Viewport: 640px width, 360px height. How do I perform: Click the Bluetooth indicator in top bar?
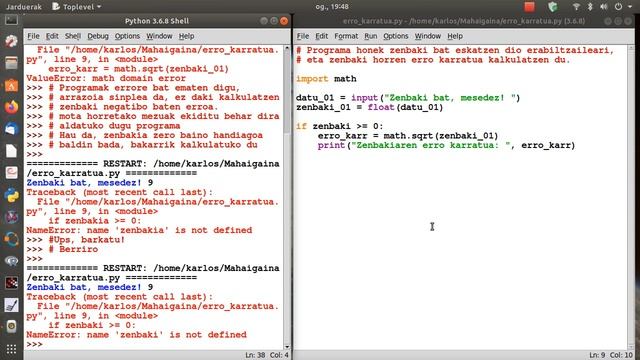pyautogui.click(x=590, y=7)
